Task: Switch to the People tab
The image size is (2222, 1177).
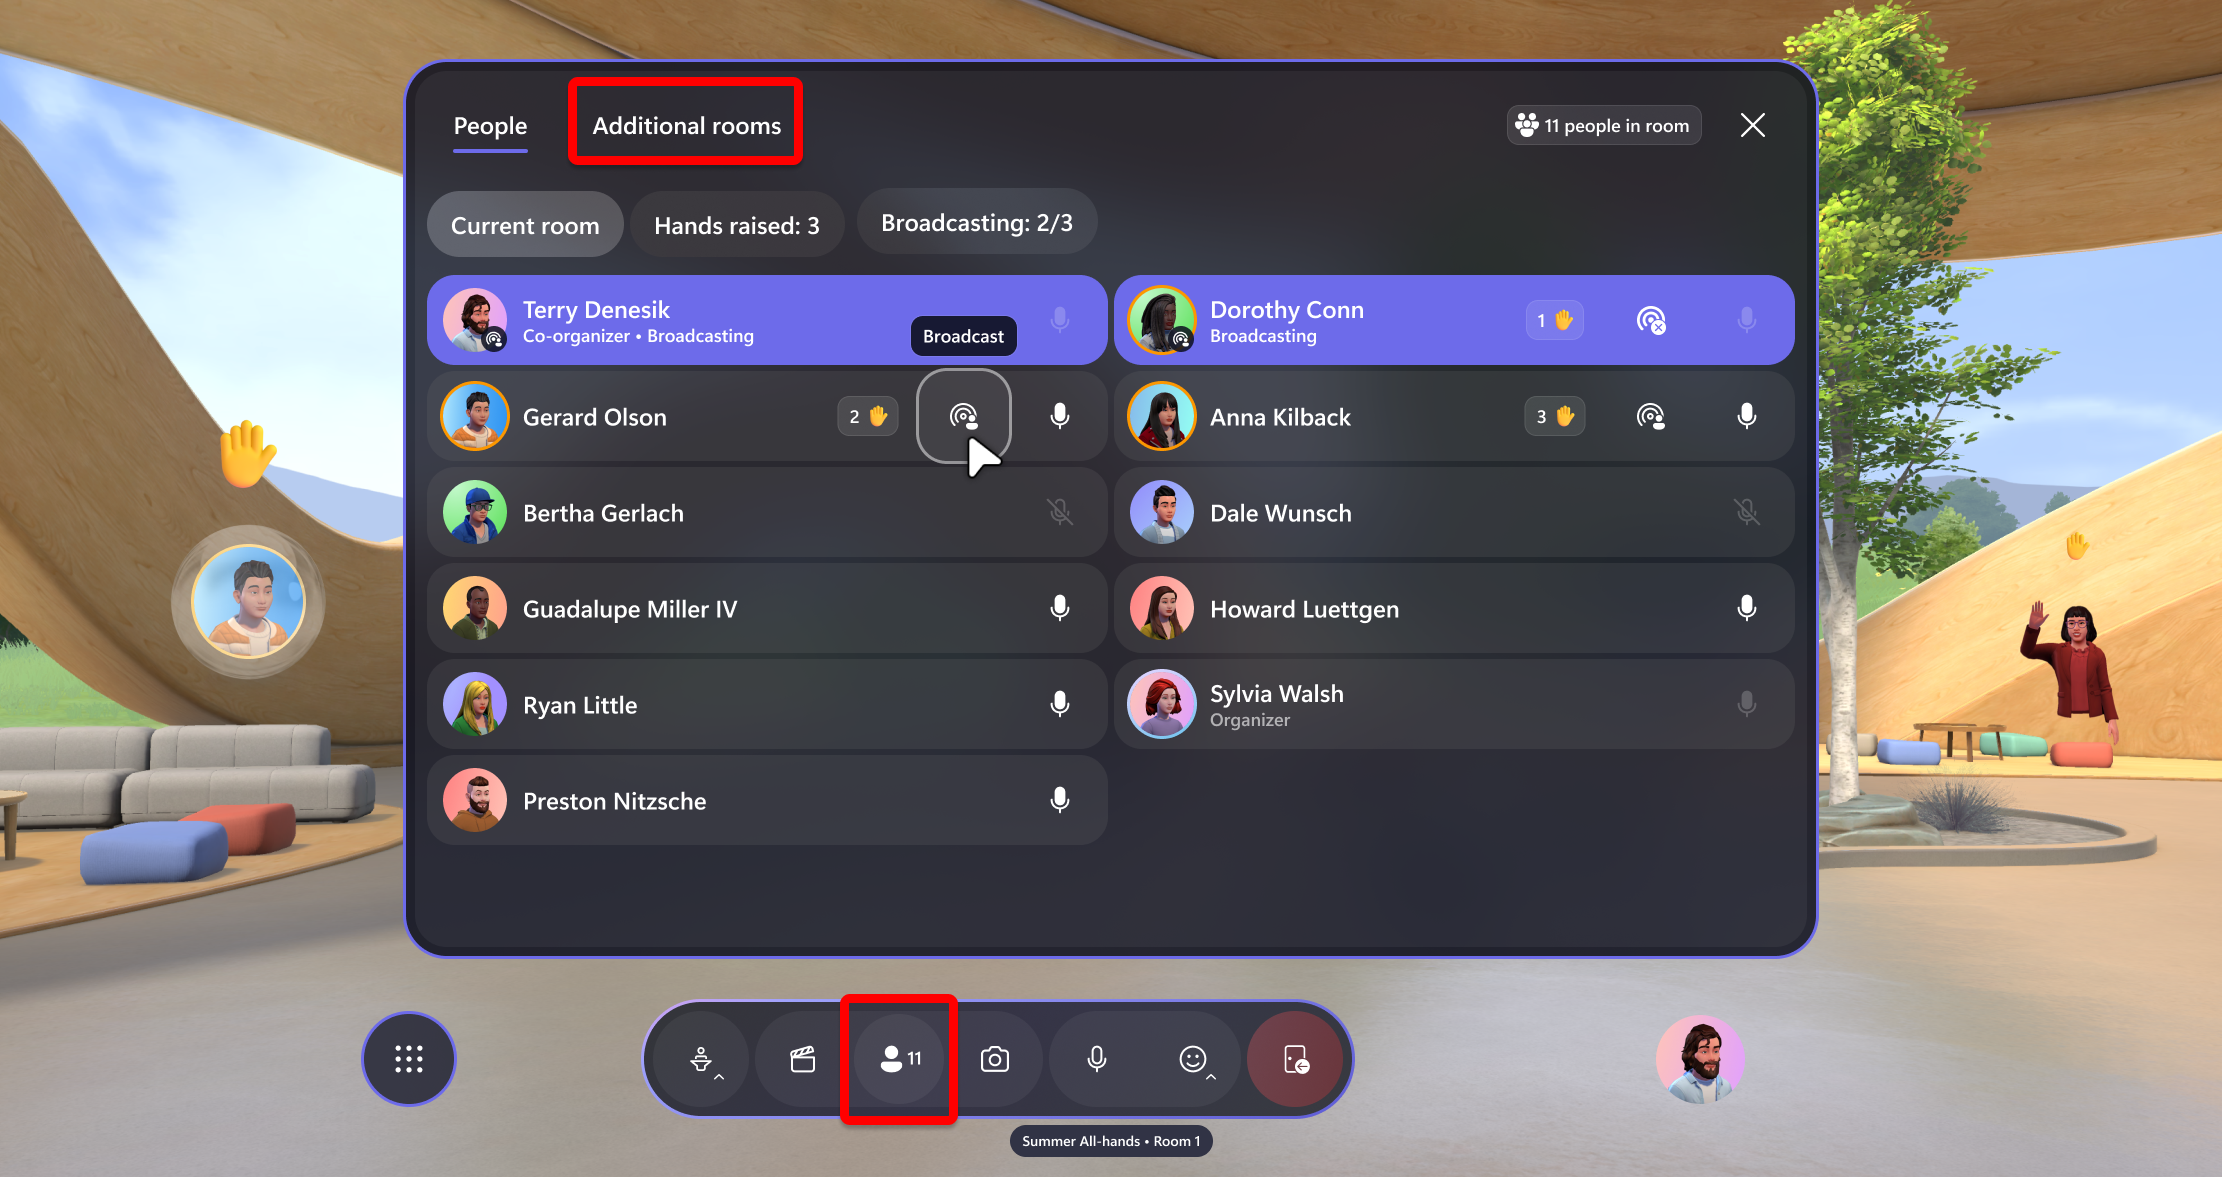Action: pyautogui.click(x=491, y=125)
